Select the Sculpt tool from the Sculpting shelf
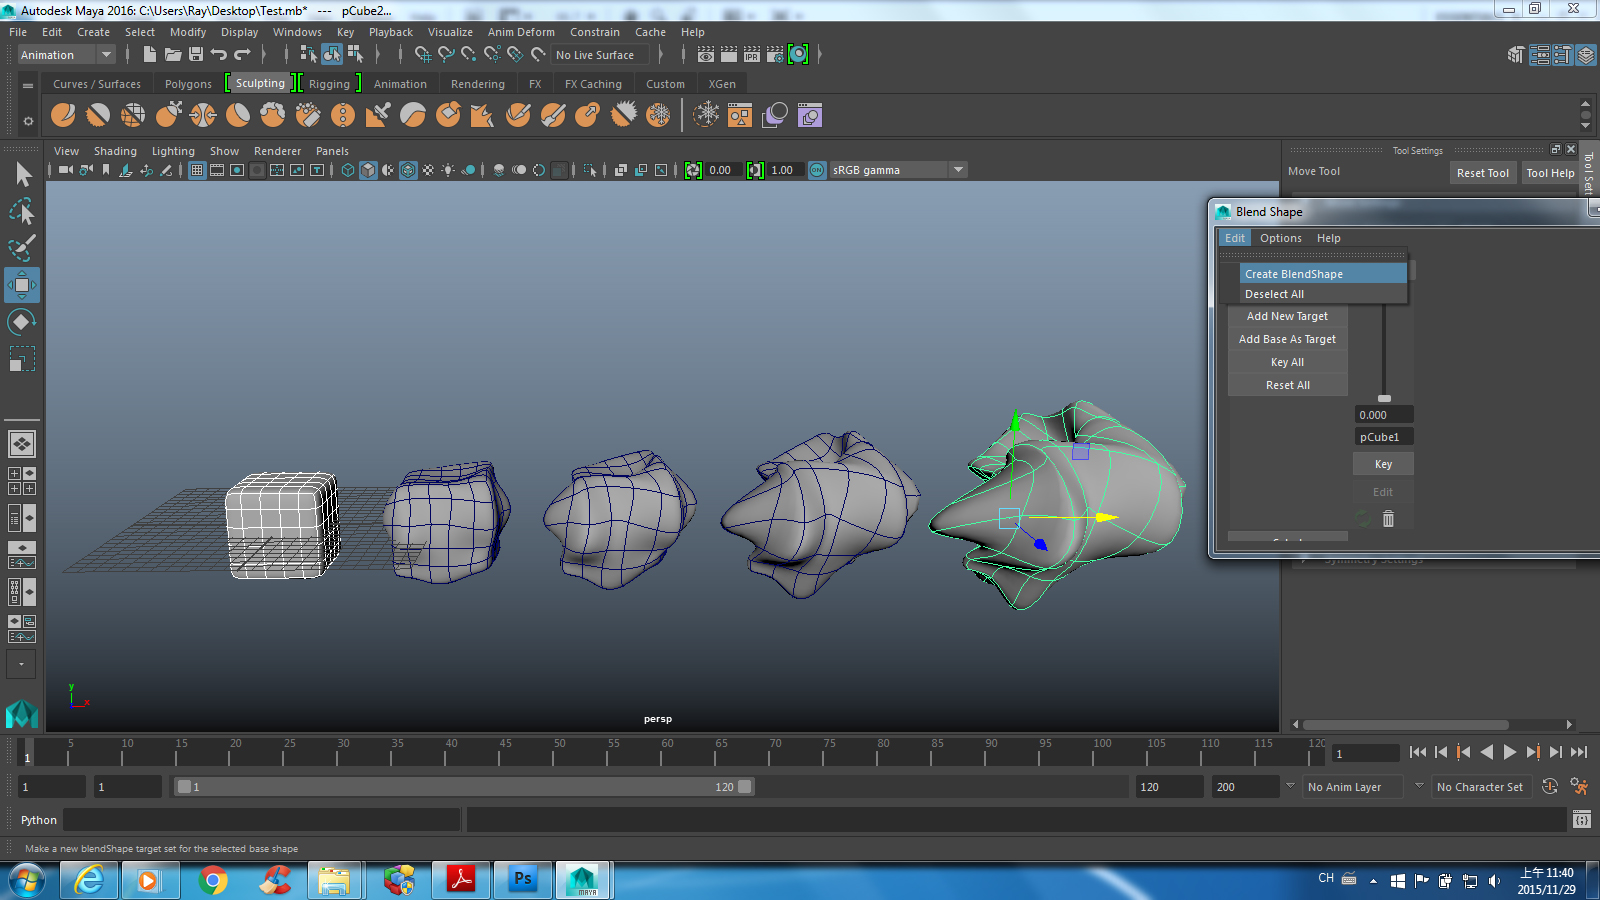The image size is (1600, 900). coord(63,115)
